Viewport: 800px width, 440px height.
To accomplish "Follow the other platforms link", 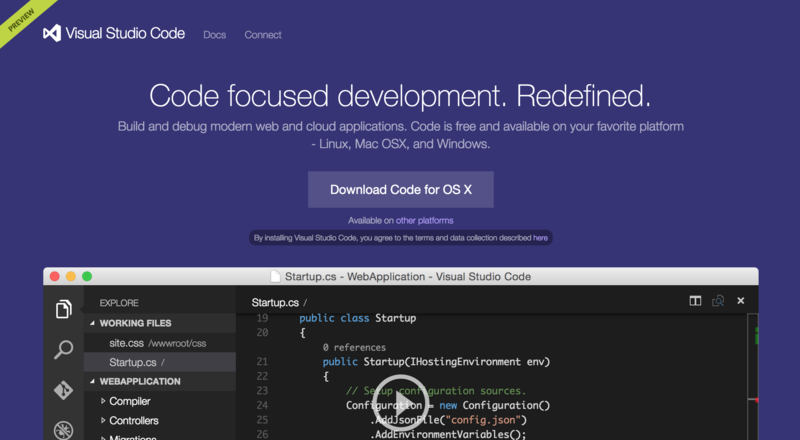I will click(x=424, y=221).
